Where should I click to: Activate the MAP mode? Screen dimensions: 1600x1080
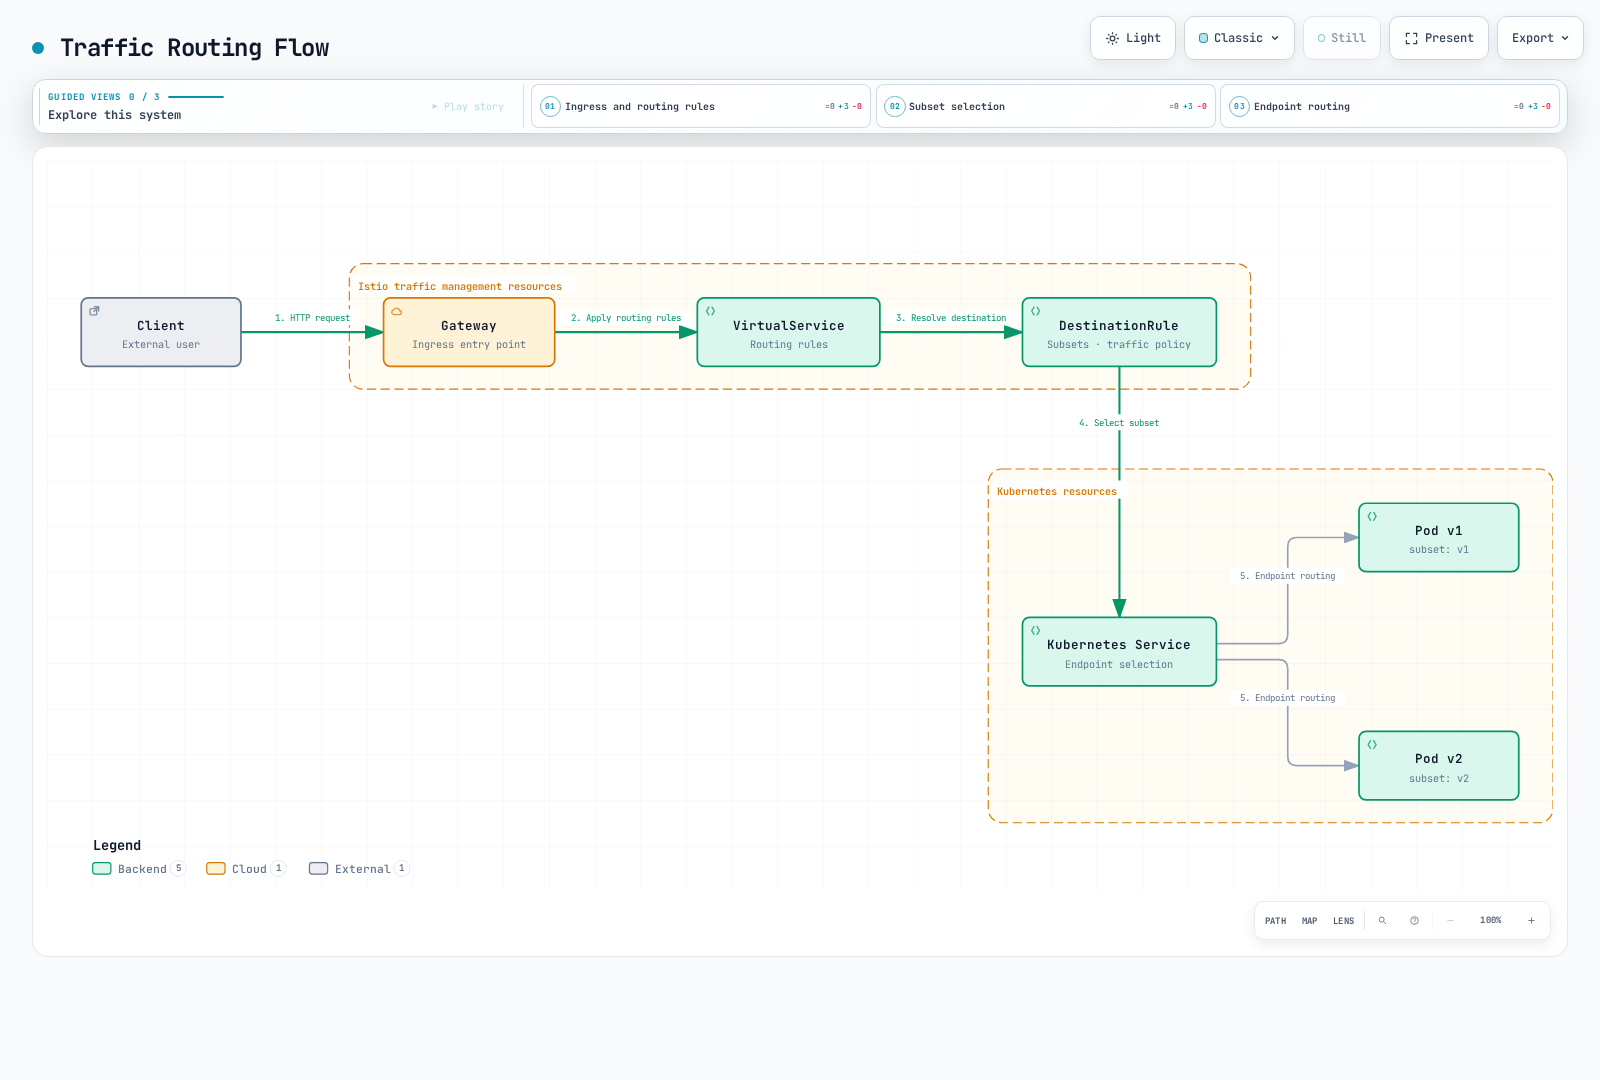[1310, 921]
